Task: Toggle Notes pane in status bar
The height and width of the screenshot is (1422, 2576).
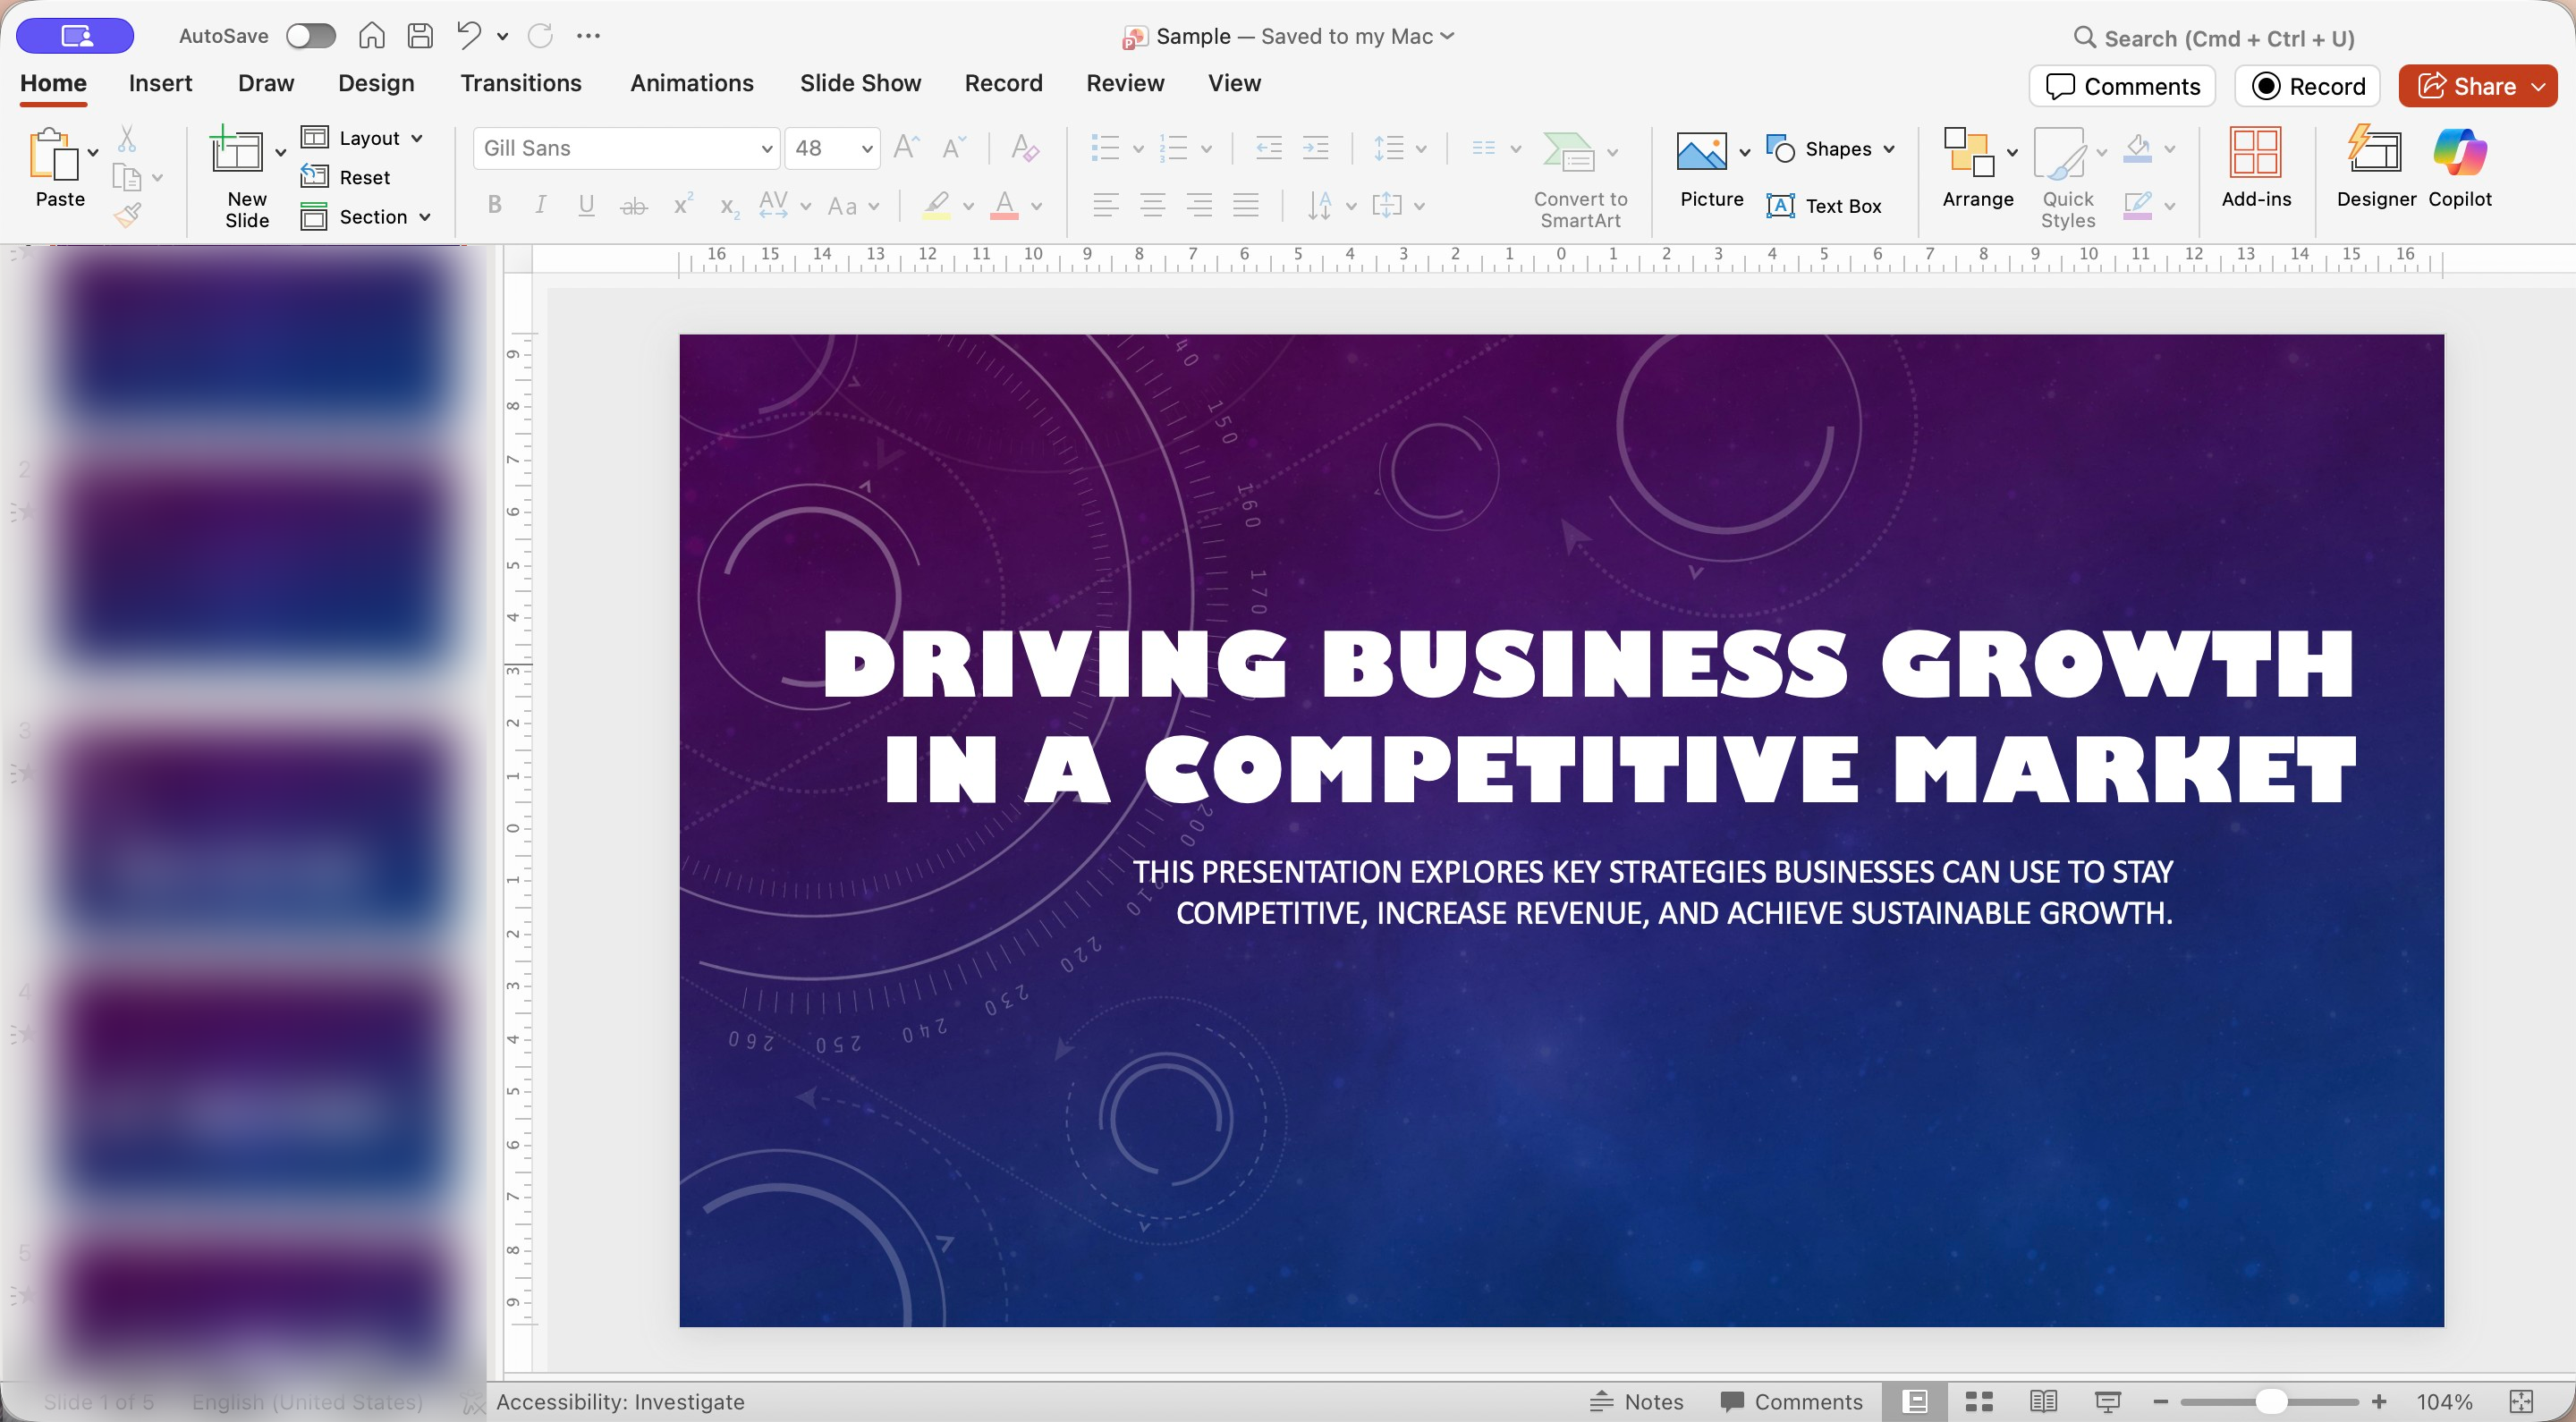Action: tap(1637, 1401)
